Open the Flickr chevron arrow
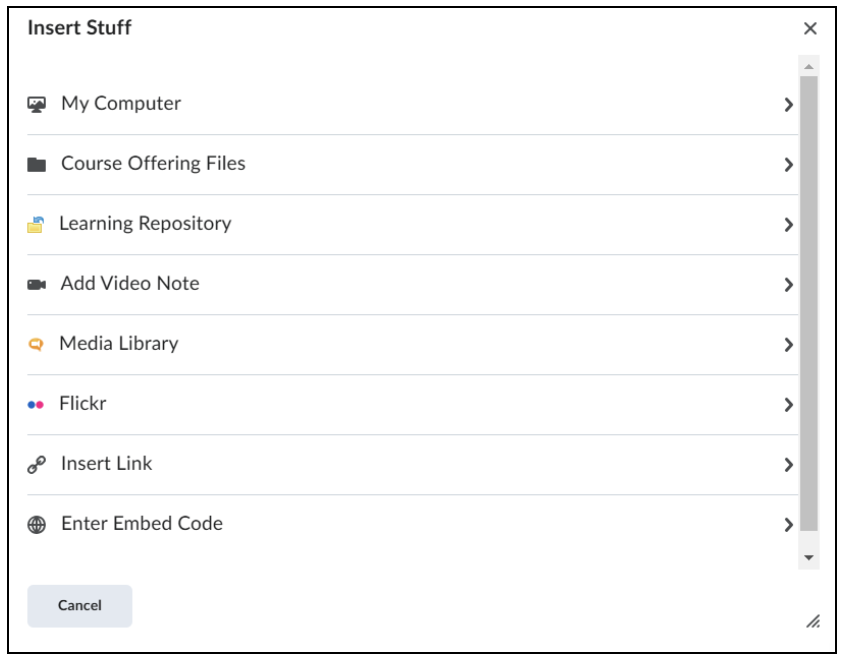 [x=788, y=405]
